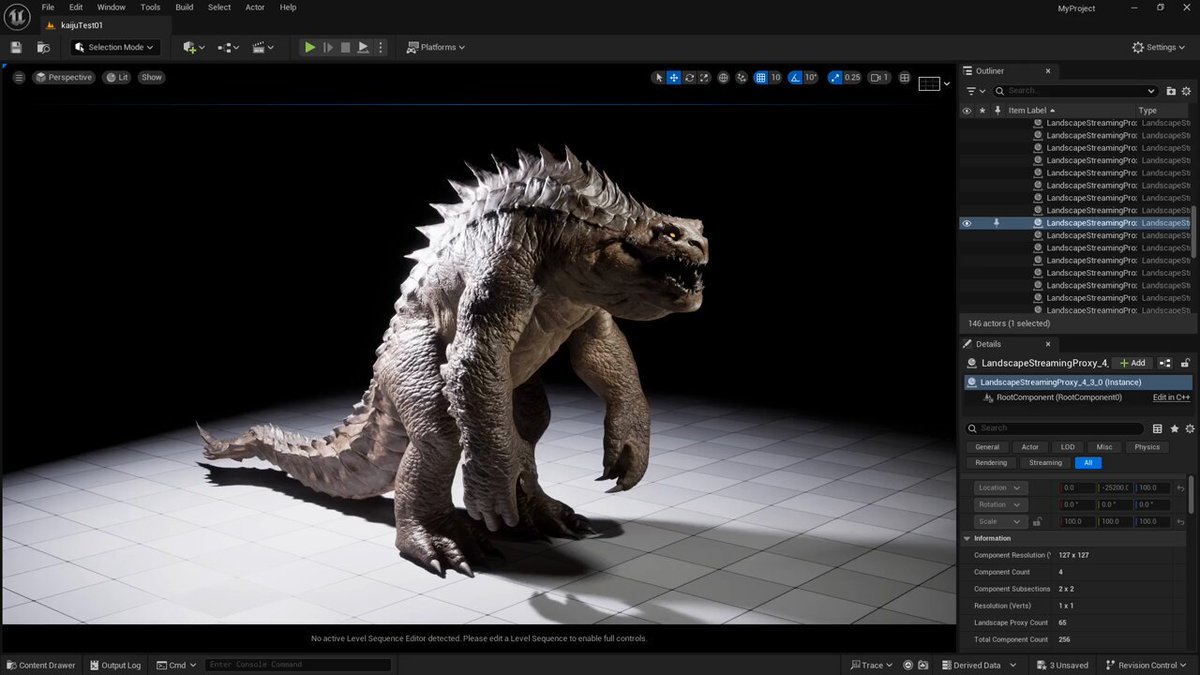This screenshot has width=1200, height=675.
Task: Collapse the Information section
Action: coord(968,538)
